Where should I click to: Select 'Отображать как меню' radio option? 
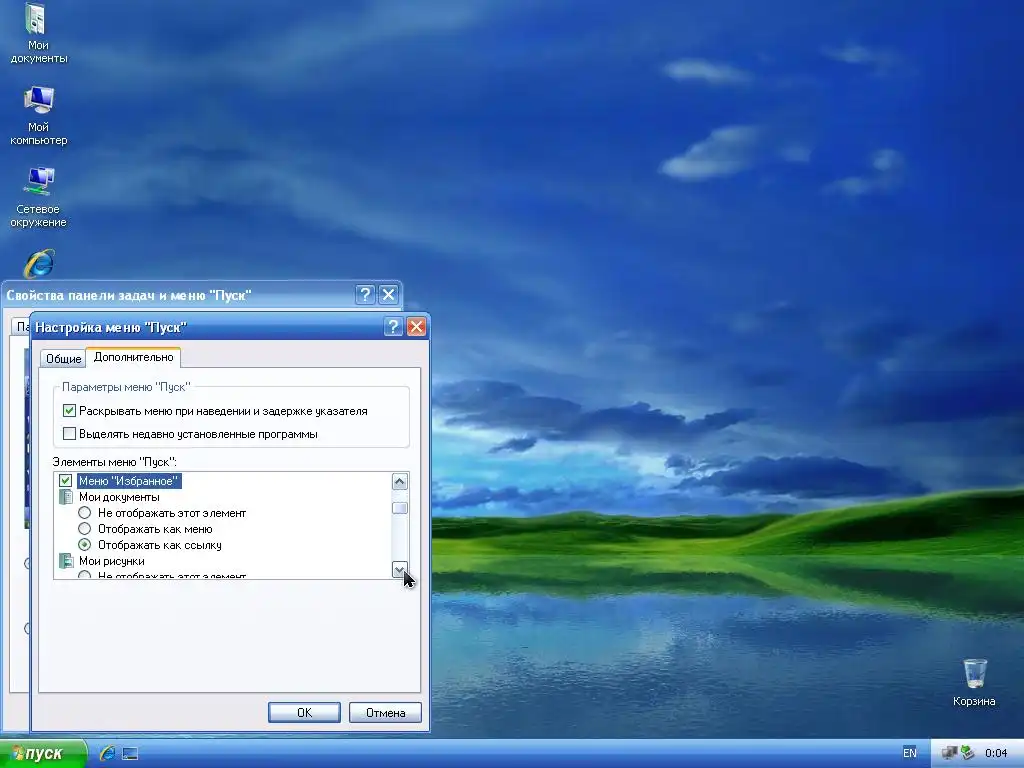coord(84,529)
